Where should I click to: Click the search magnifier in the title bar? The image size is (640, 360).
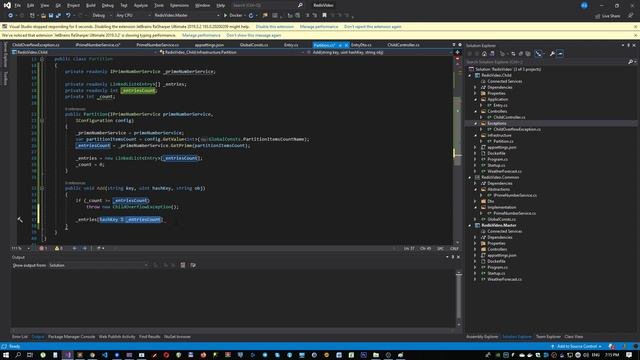click(300, 5)
